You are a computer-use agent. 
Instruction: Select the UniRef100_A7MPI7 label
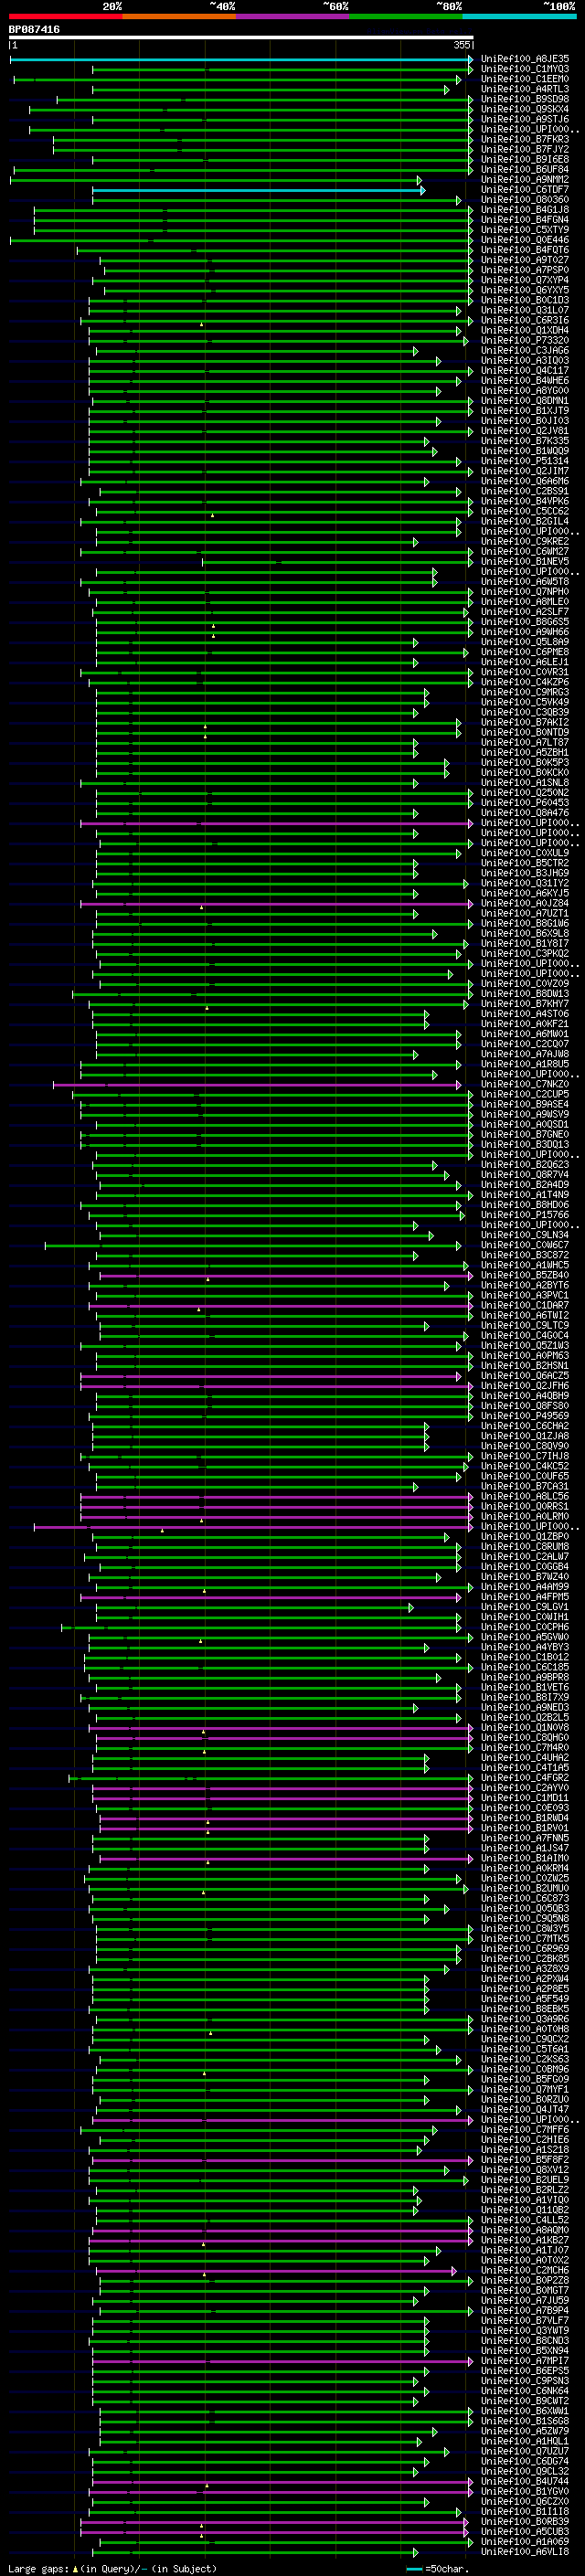coord(525,2360)
